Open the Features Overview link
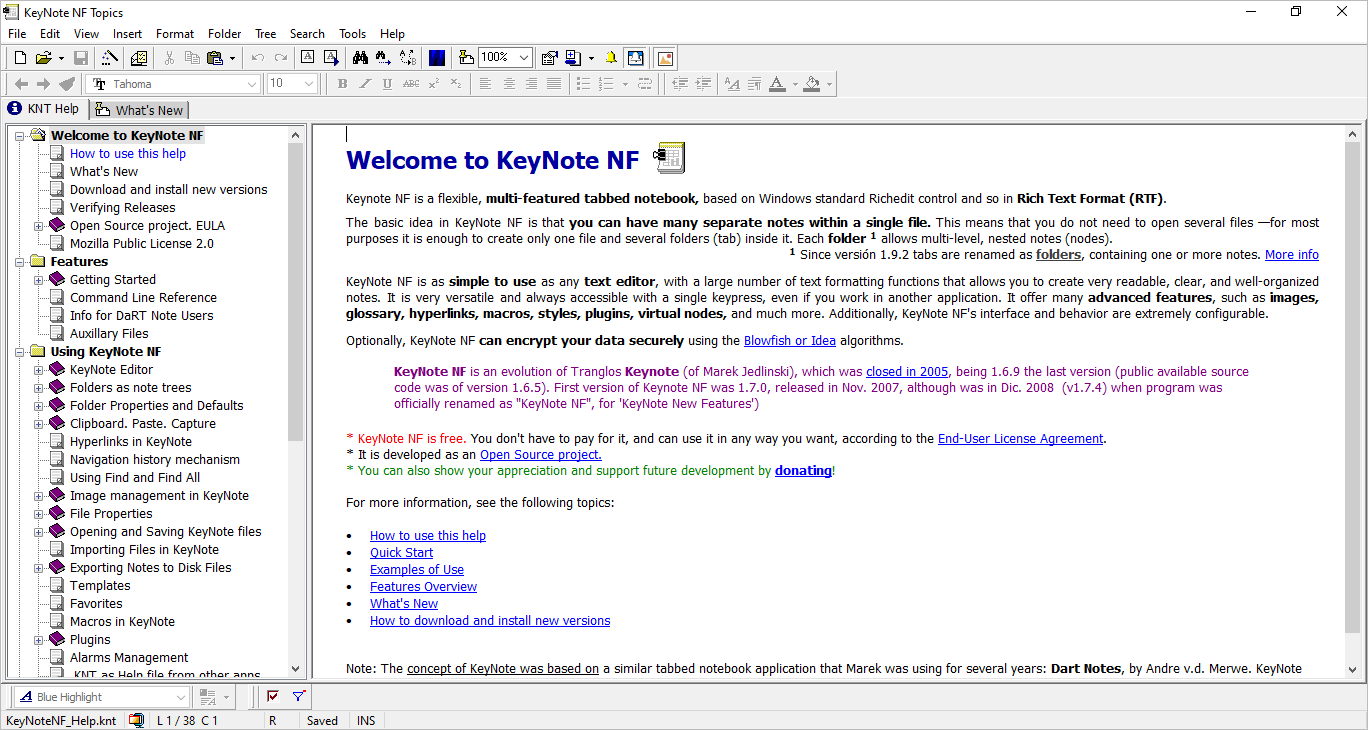The image size is (1368, 730). (423, 587)
